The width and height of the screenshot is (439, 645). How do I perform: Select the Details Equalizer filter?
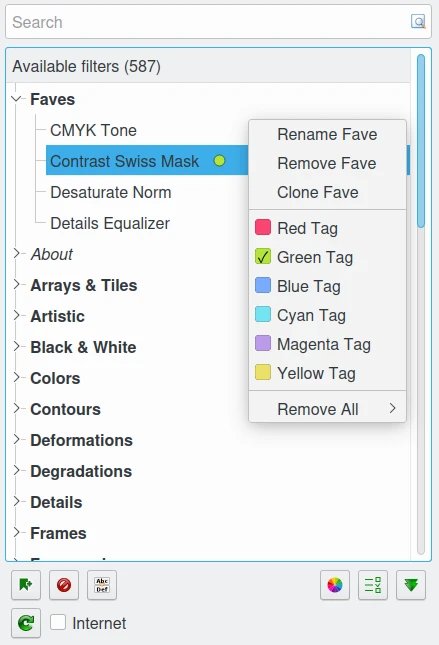110,223
